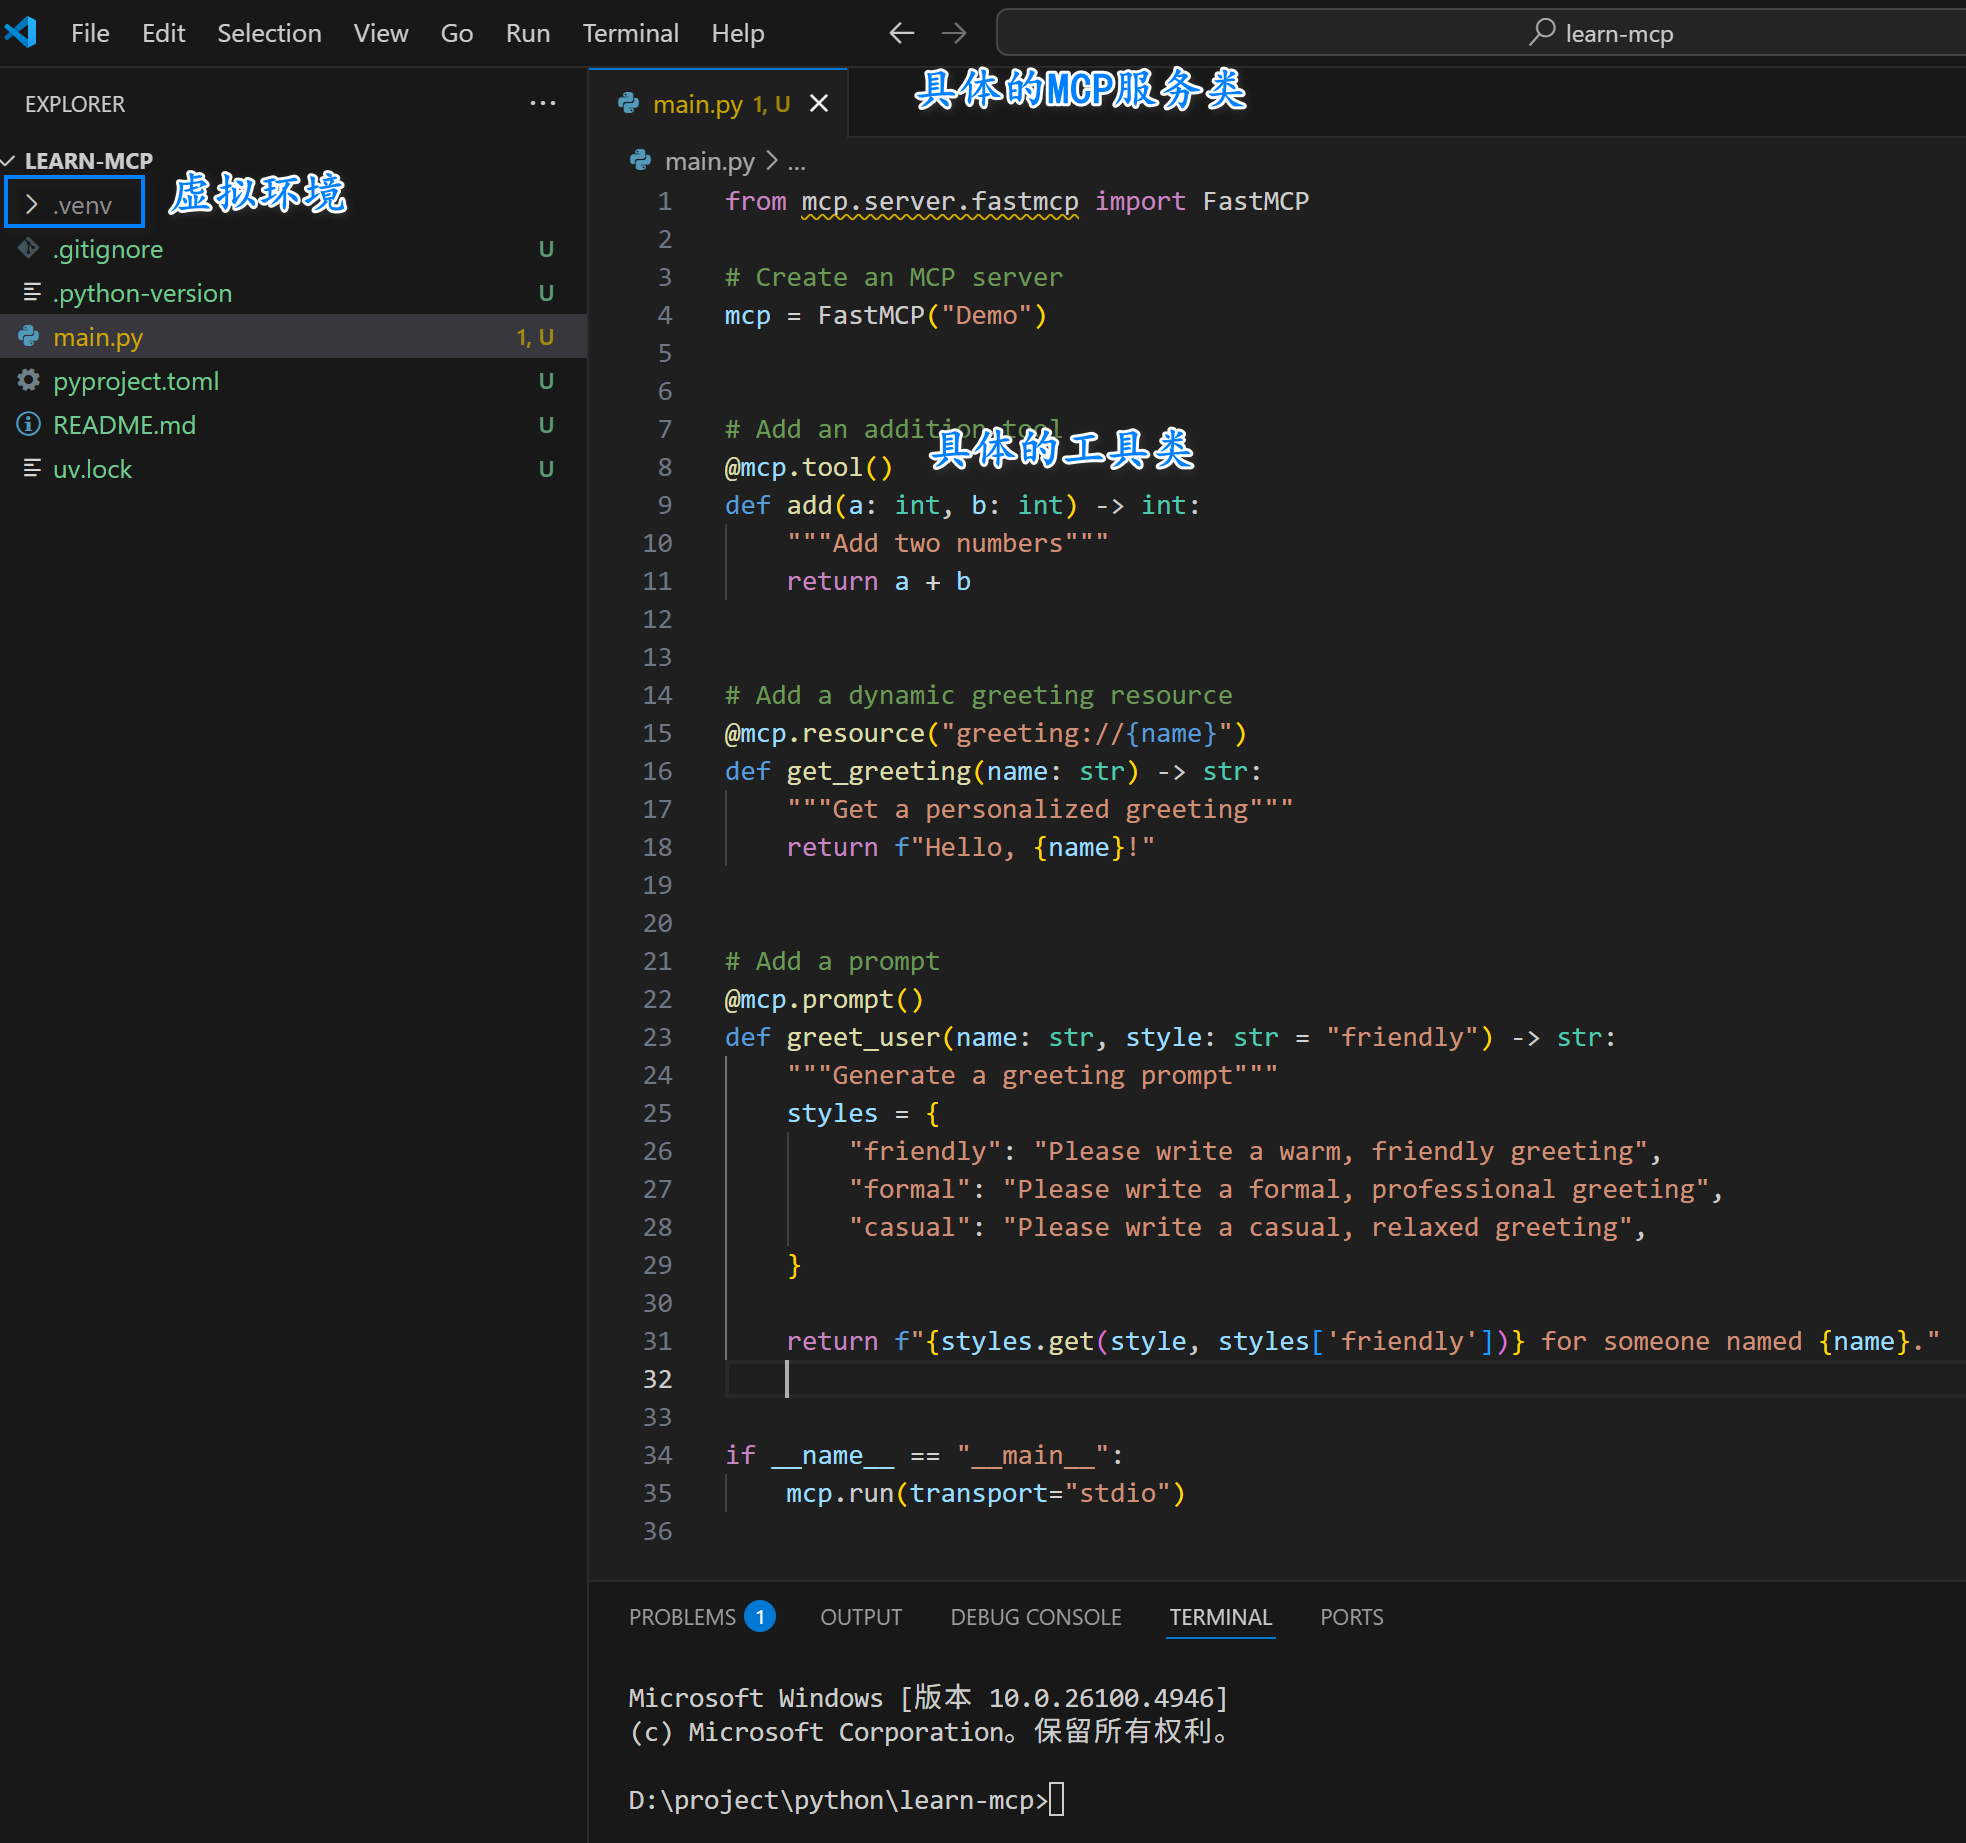Open the Selection menu
The width and height of the screenshot is (1966, 1843).
tap(269, 33)
